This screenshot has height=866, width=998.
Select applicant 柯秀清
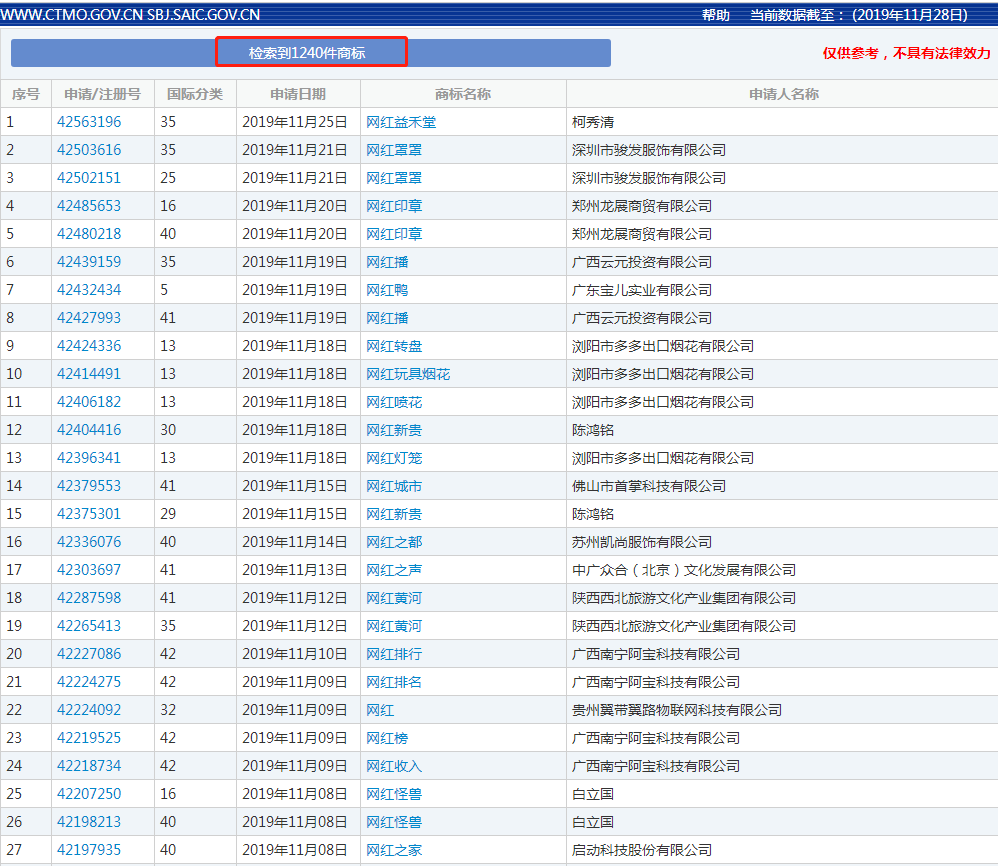tap(593, 122)
